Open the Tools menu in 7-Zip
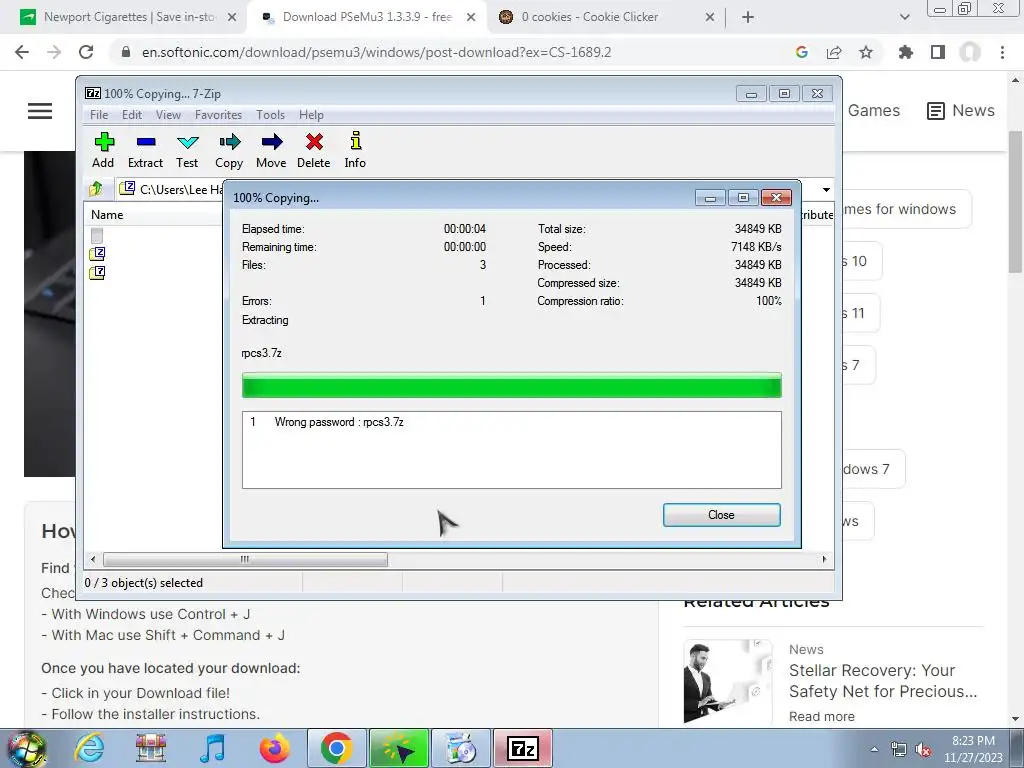This screenshot has width=1024, height=768. [x=270, y=115]
